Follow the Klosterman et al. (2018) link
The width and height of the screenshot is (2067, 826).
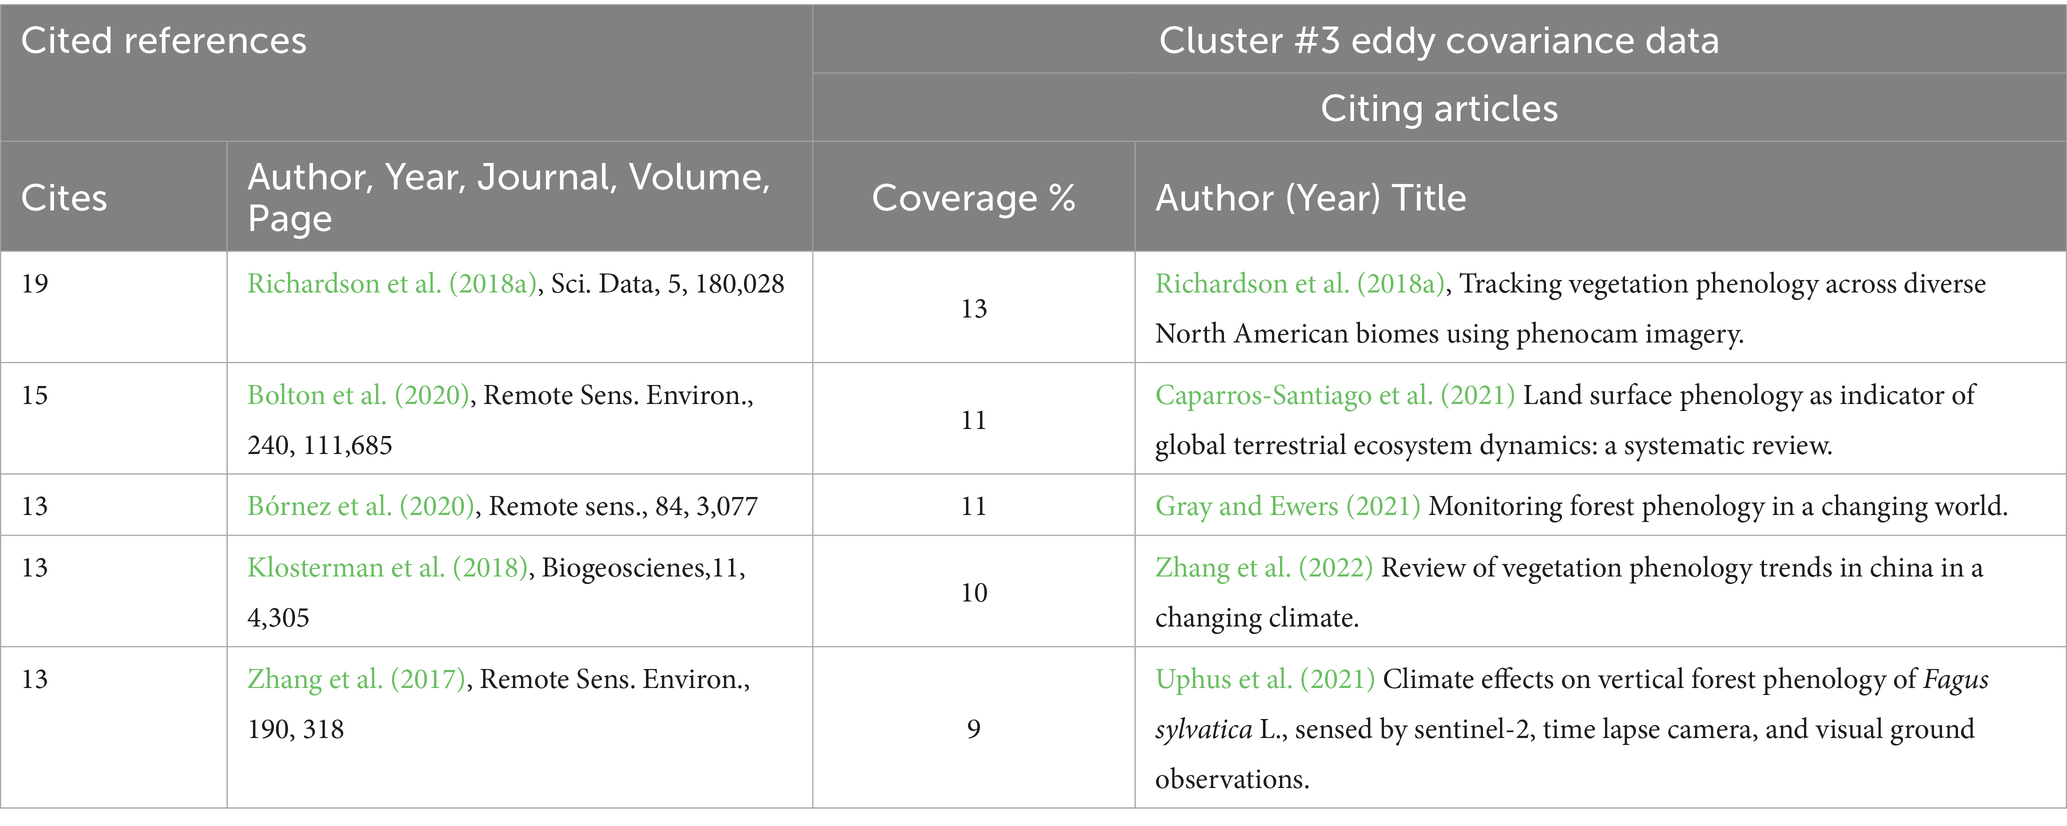387,568
